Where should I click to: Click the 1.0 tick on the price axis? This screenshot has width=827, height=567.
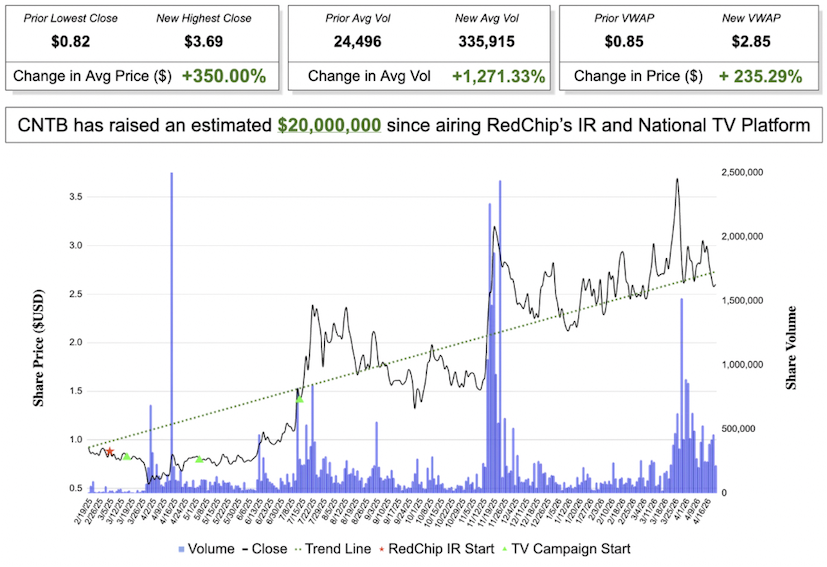(75, 439)
